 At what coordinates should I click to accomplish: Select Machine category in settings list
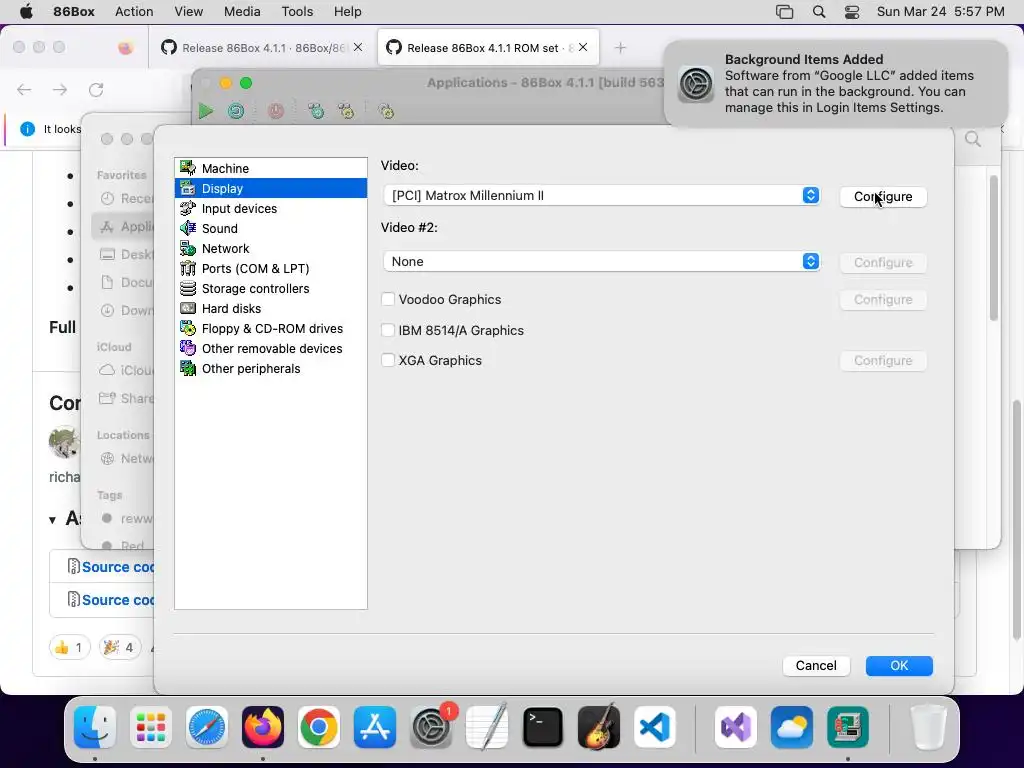270,168
